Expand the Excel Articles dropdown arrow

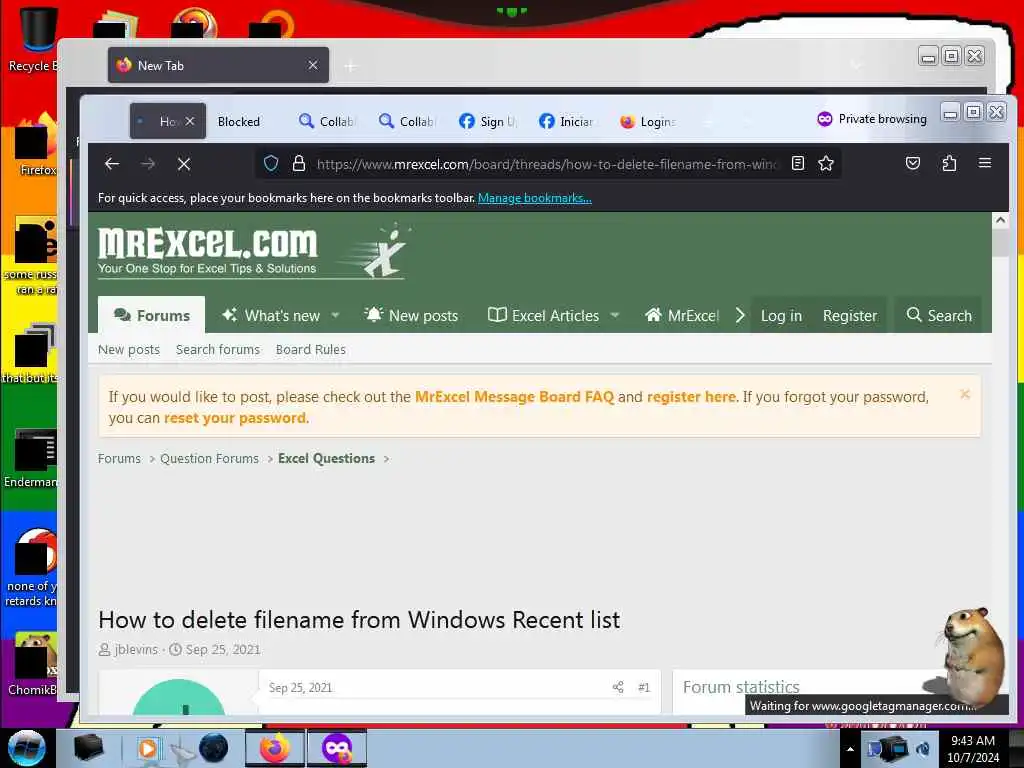pyautogui.click(x=615, y=315)
